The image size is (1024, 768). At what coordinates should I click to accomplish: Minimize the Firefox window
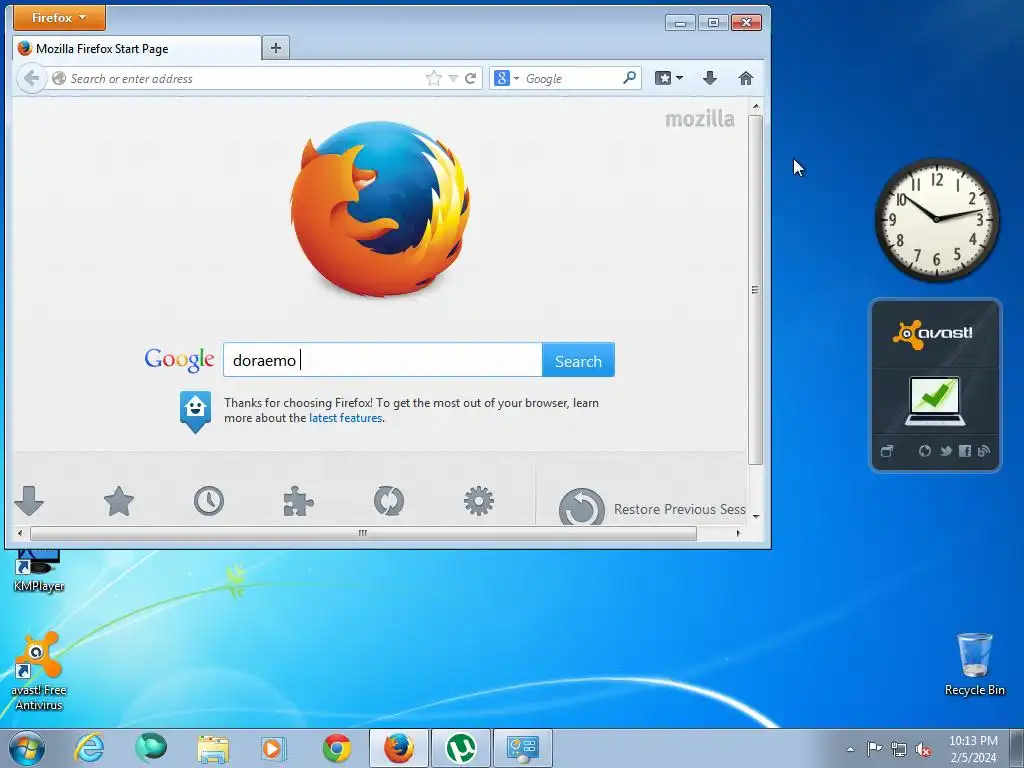point(680,23)
